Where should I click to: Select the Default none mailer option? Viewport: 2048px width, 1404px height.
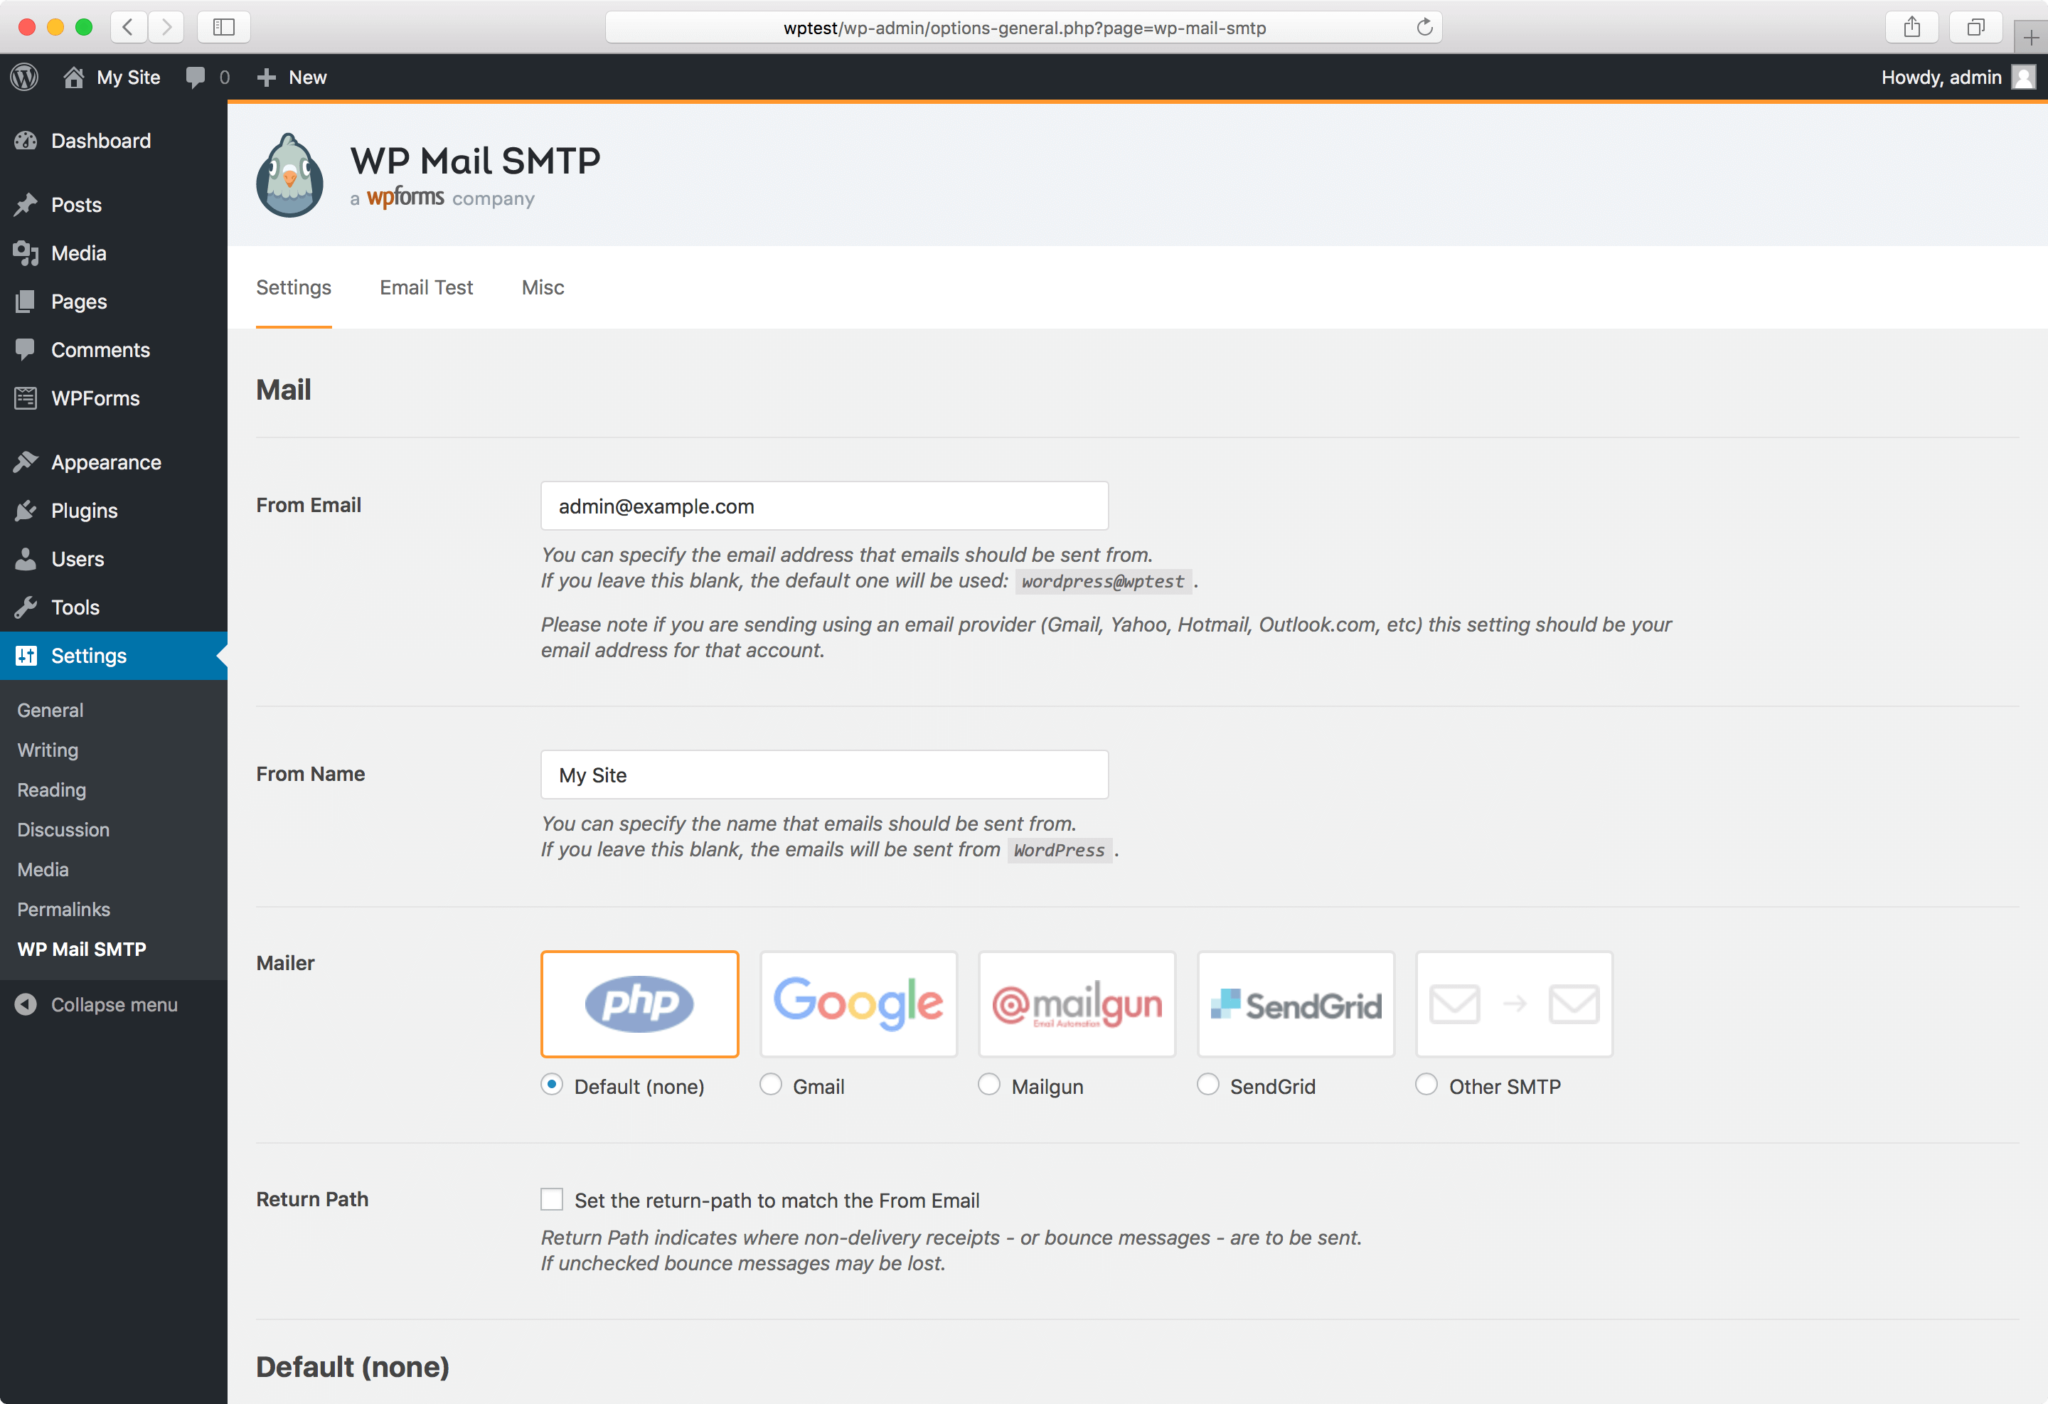pyautogui.click(x=556, y=1086)
